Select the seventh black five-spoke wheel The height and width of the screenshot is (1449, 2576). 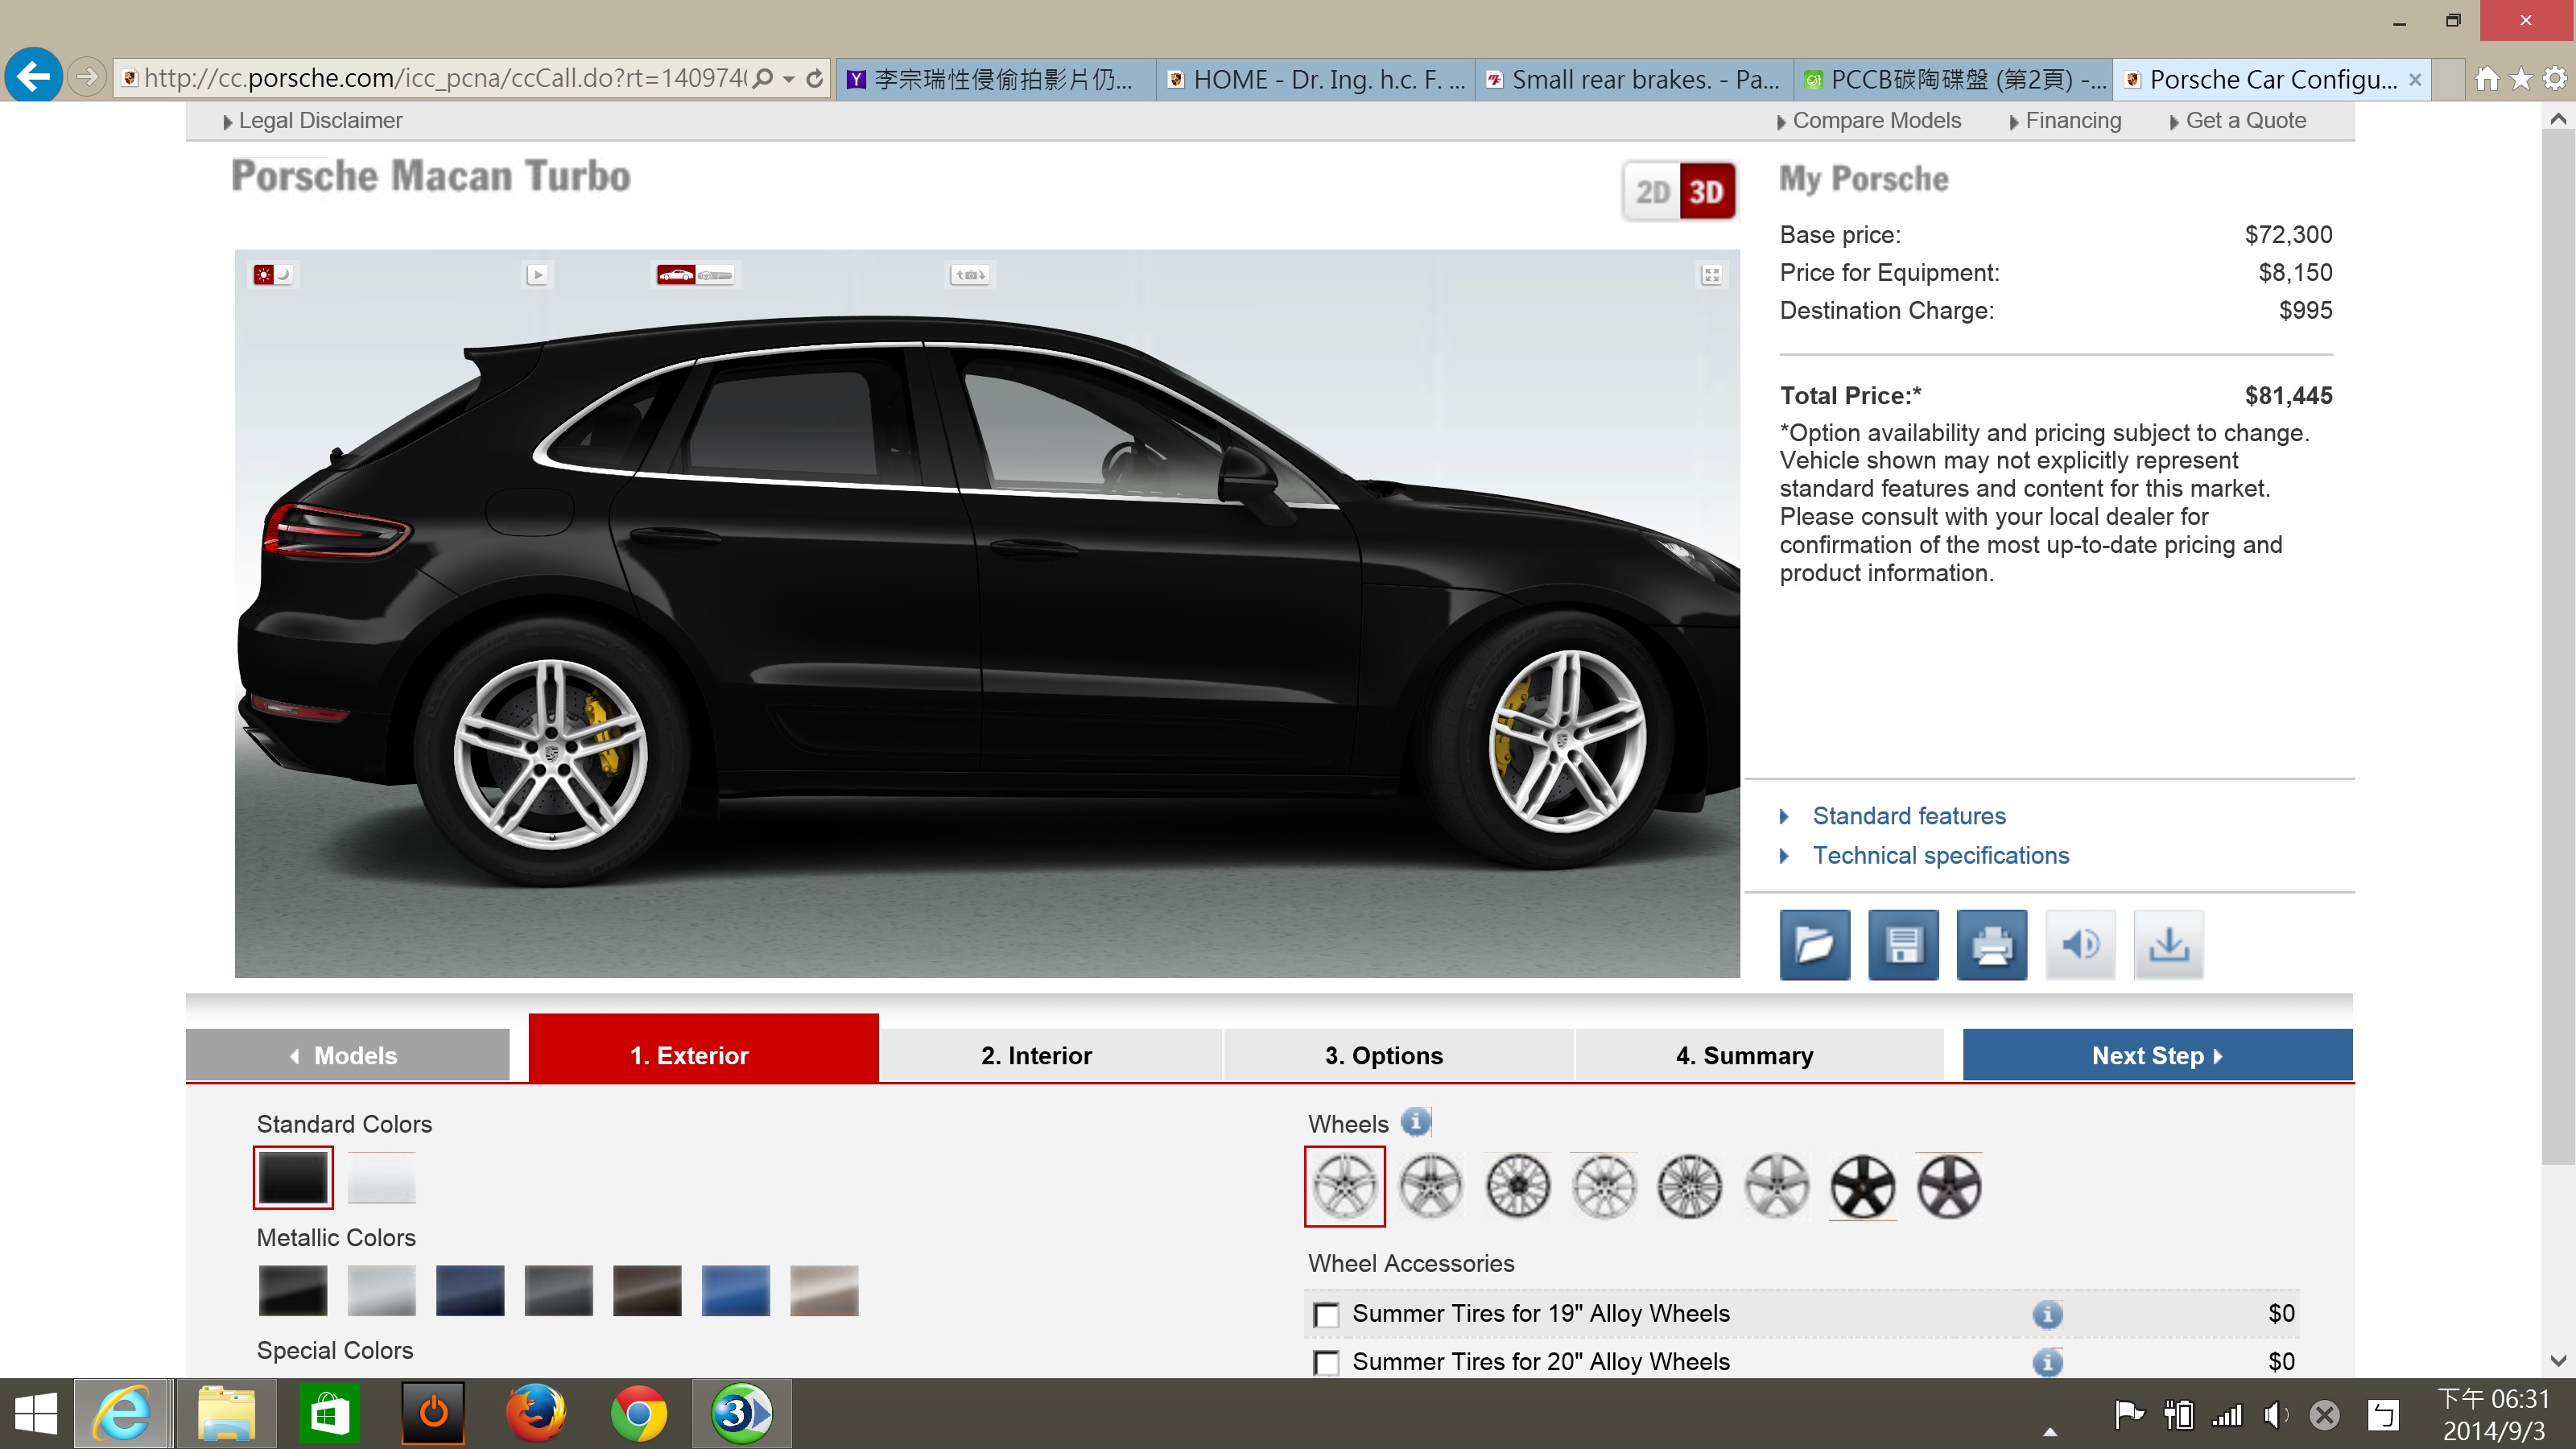coord(1863,1186)
